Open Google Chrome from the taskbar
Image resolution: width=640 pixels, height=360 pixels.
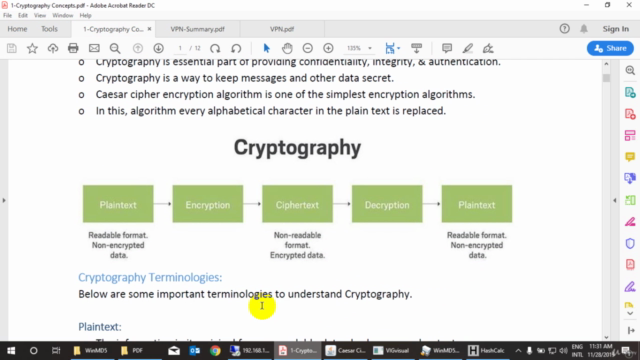pyautogui.click(x=215, y=351)
